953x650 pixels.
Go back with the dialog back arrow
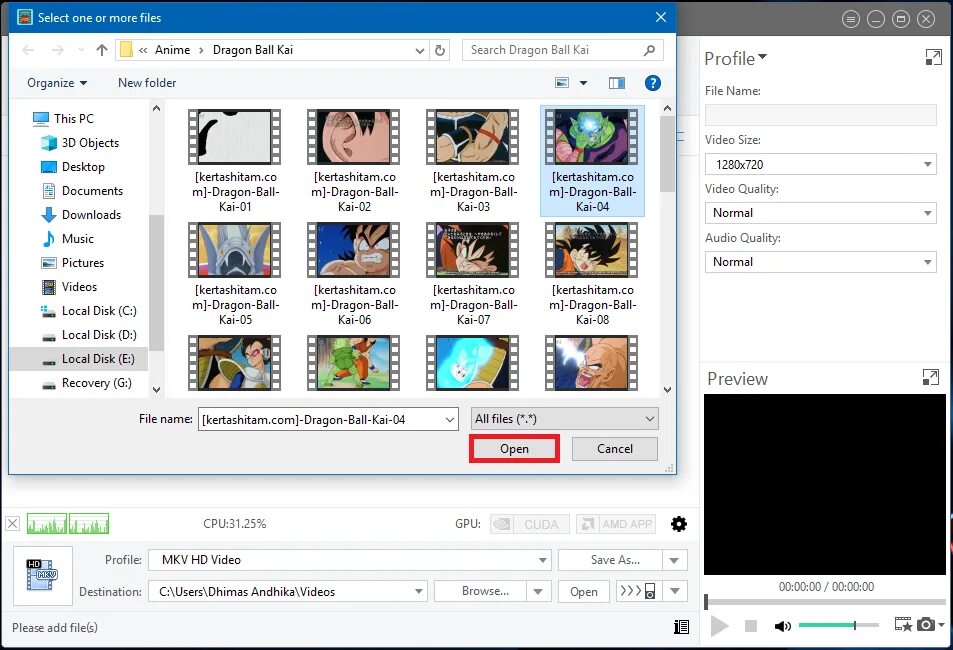(x=28, y=50)
